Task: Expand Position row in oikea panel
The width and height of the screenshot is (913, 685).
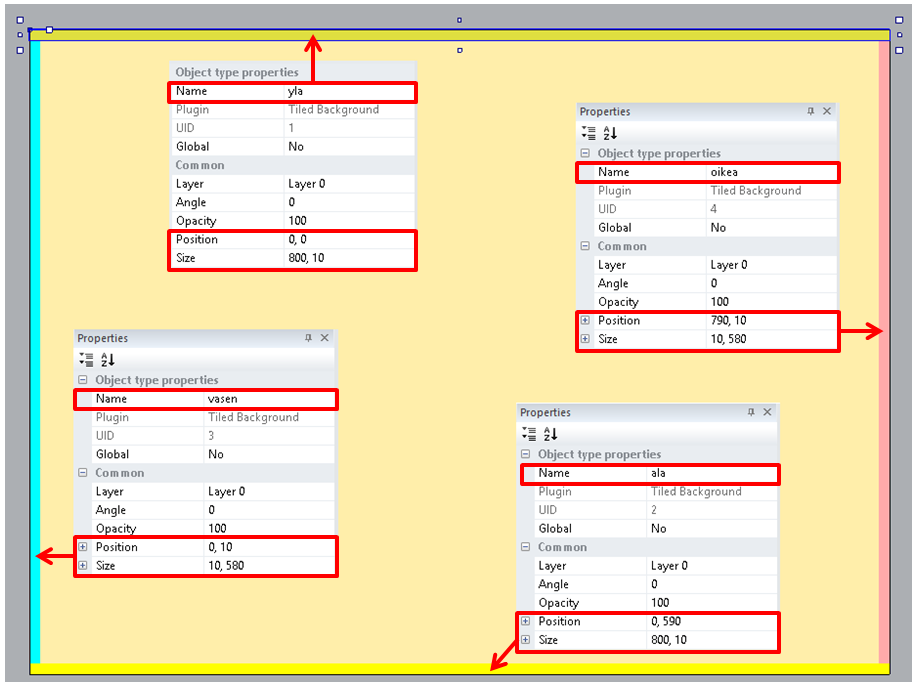Action: coord(585,321)
